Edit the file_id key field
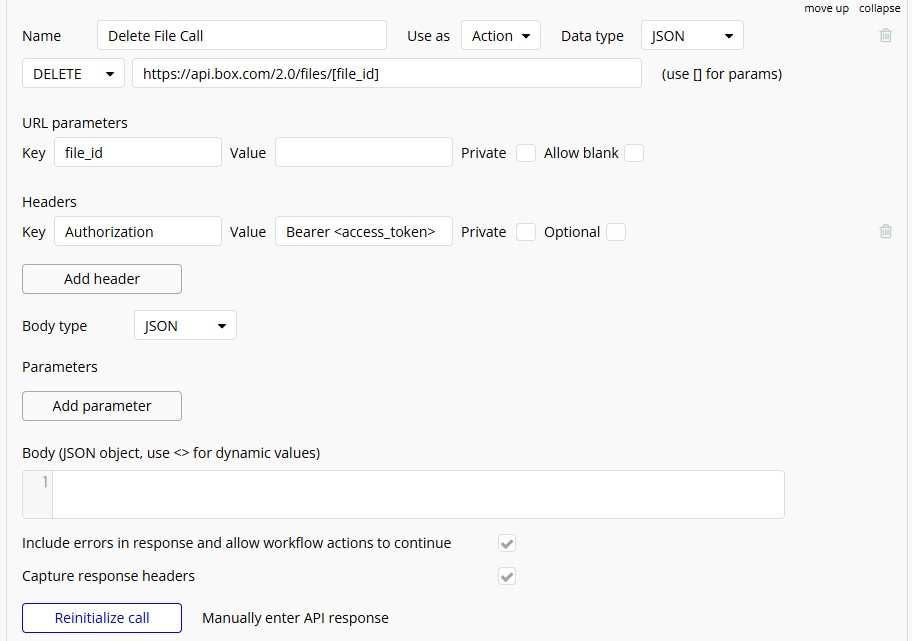Image resolution: width=912 pixels, height=641 pixels. 138,152
